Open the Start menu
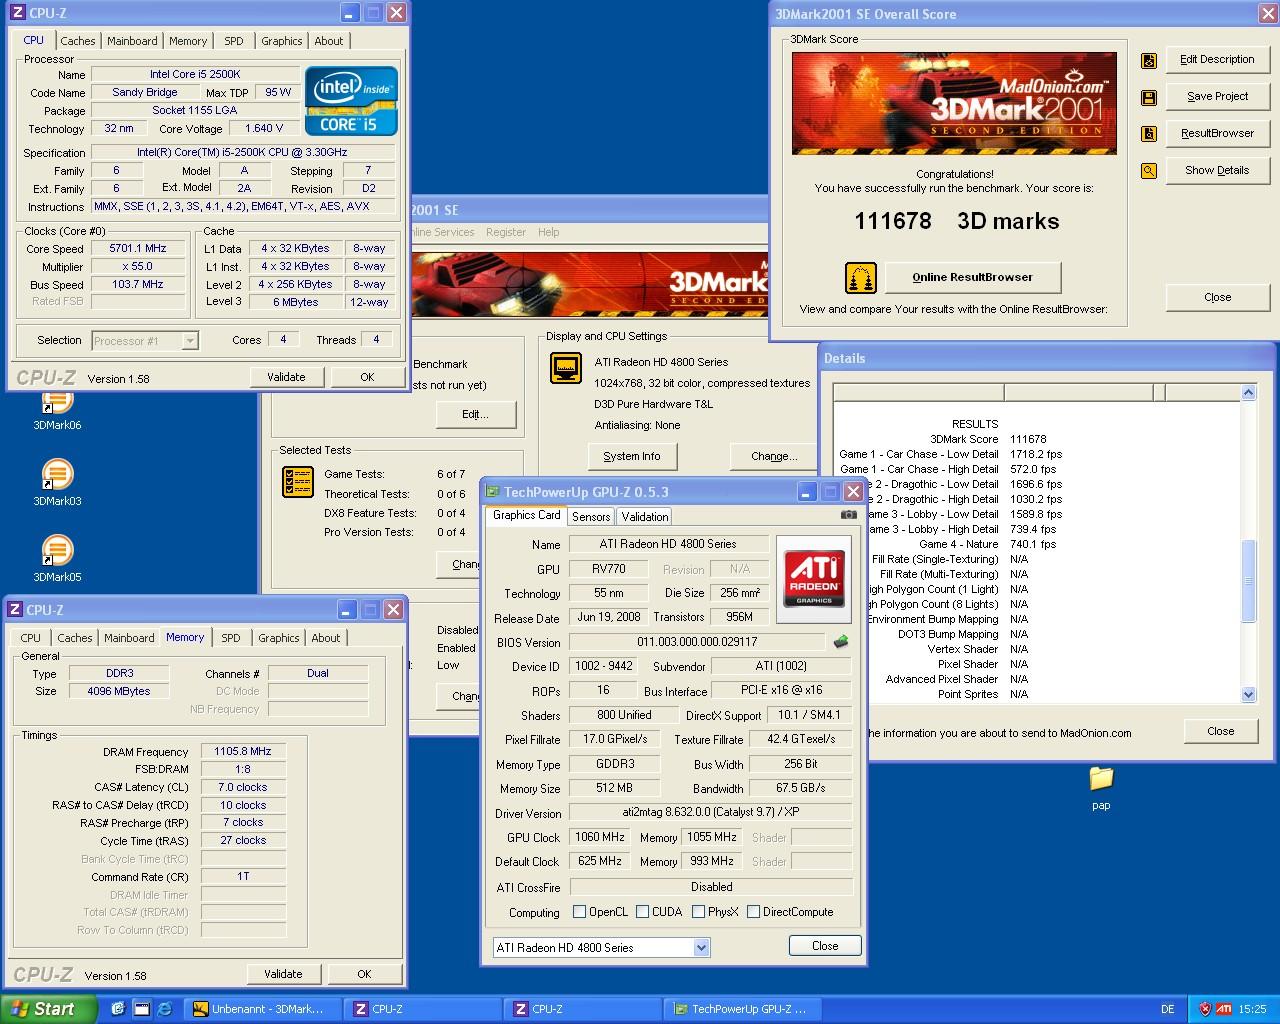The width and height of the screenshot is (1280, 1024). 49,1009
